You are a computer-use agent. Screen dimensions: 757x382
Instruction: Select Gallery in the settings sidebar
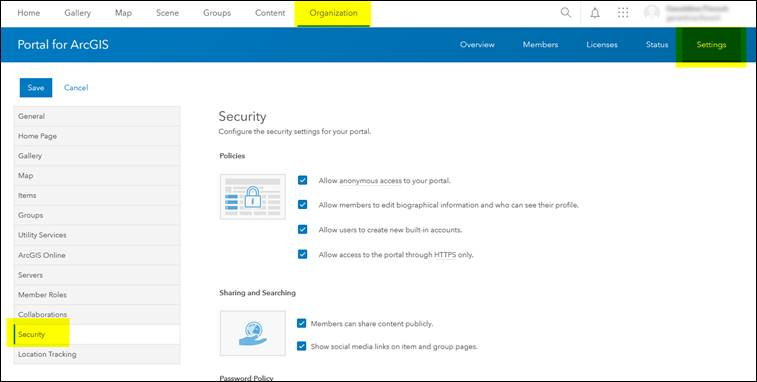click(x=97, y=156)
